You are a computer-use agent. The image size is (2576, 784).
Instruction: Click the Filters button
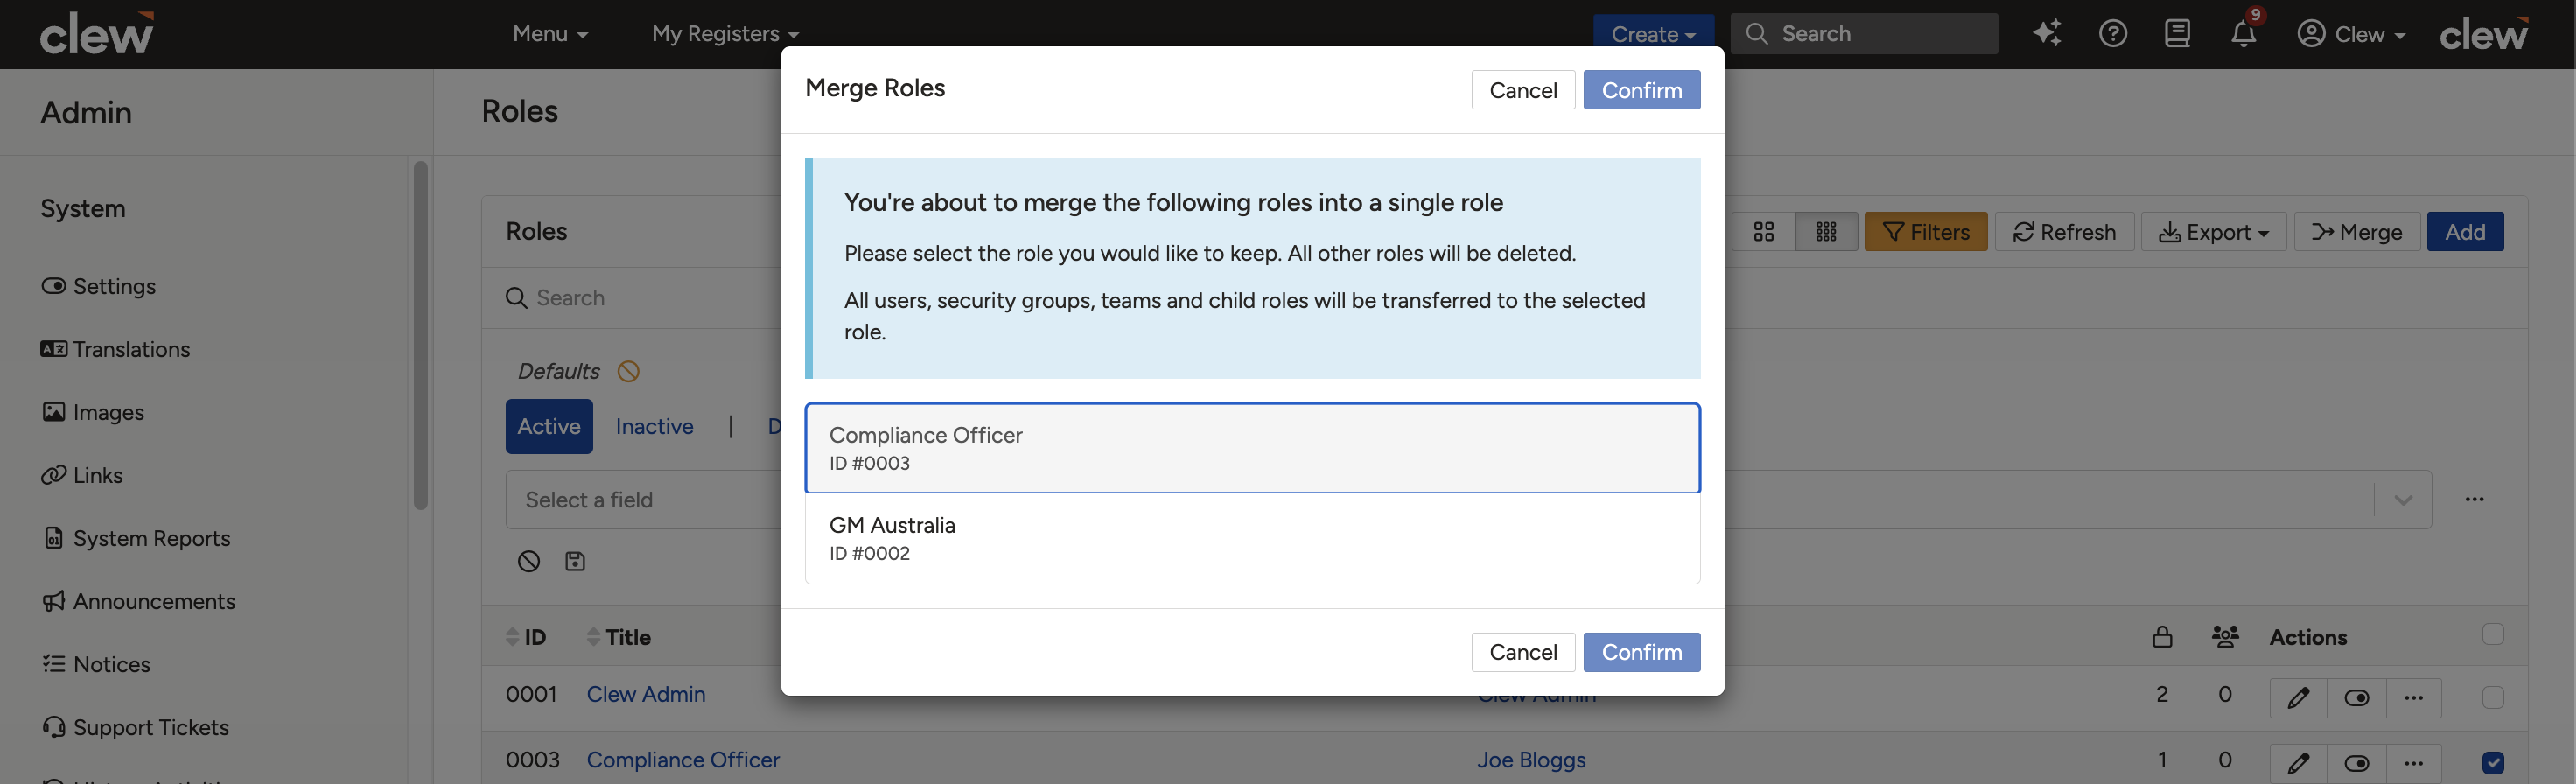click(1925, 232)
